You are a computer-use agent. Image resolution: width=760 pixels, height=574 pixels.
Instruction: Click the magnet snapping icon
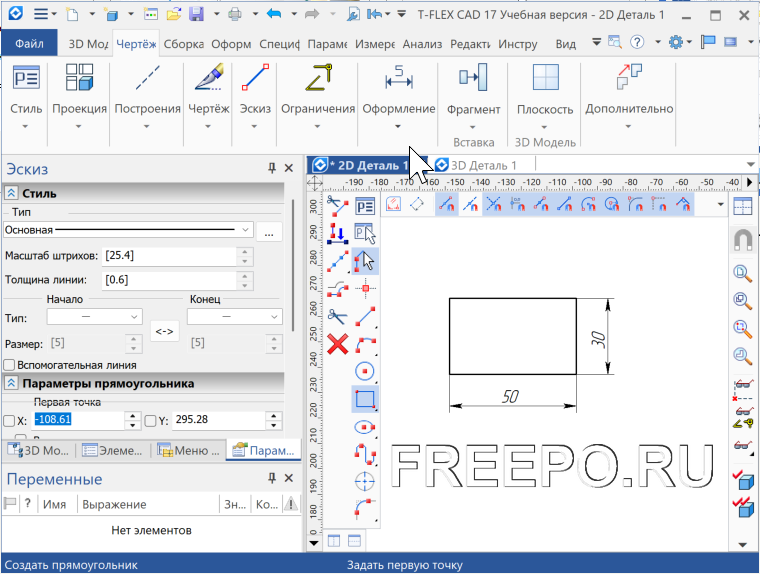tap(742, 239)
